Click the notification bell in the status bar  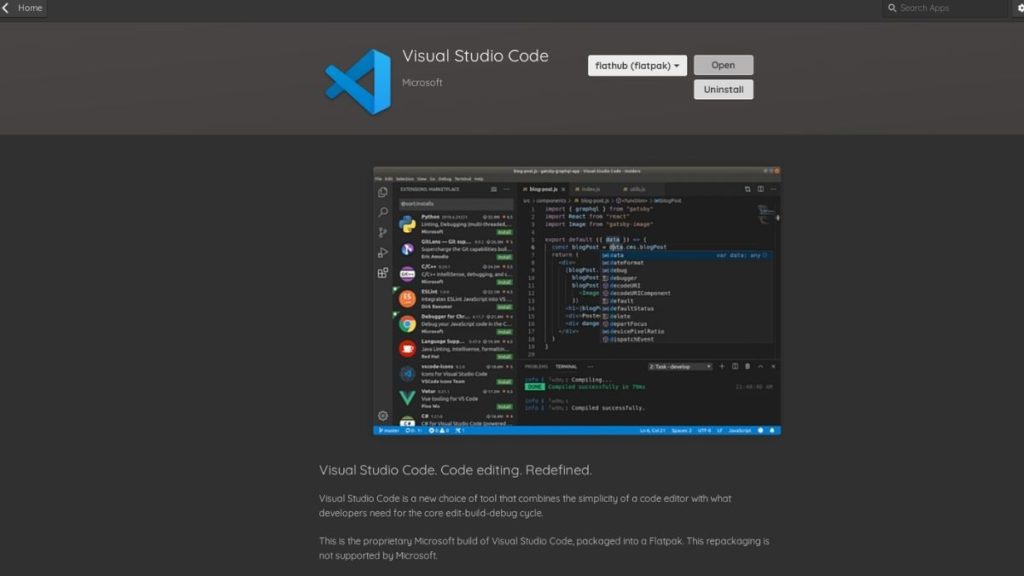(x=771, y=430)
